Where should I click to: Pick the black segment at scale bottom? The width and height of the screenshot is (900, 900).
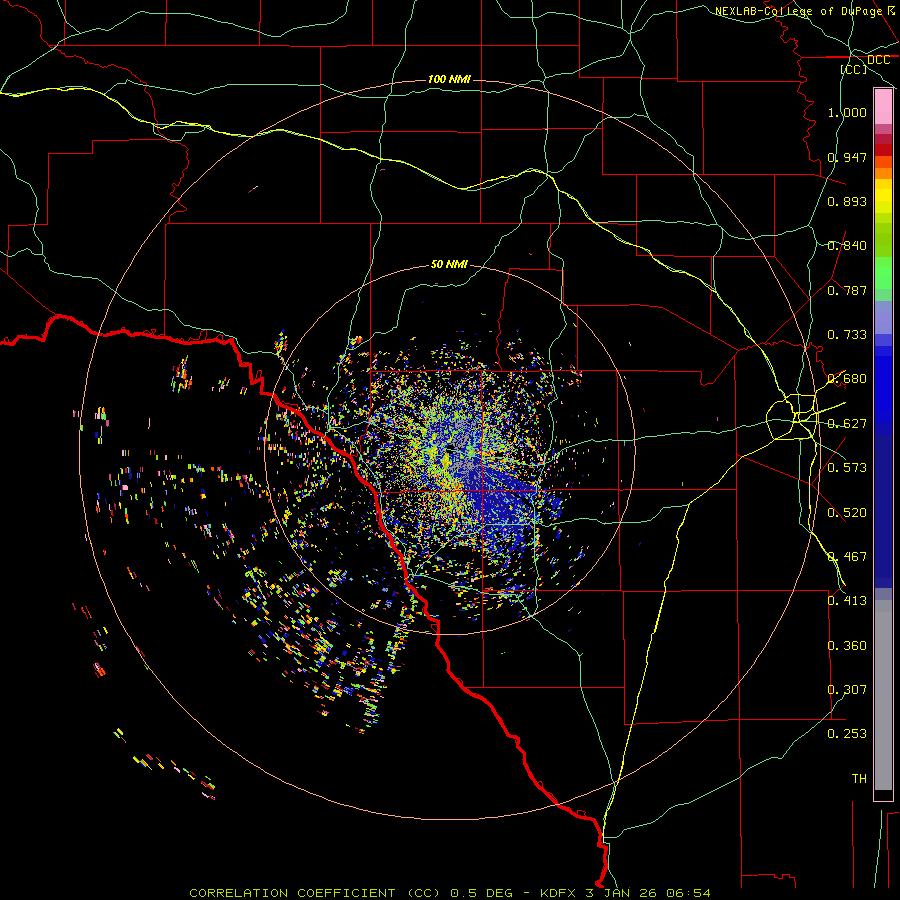pos(883,794)
